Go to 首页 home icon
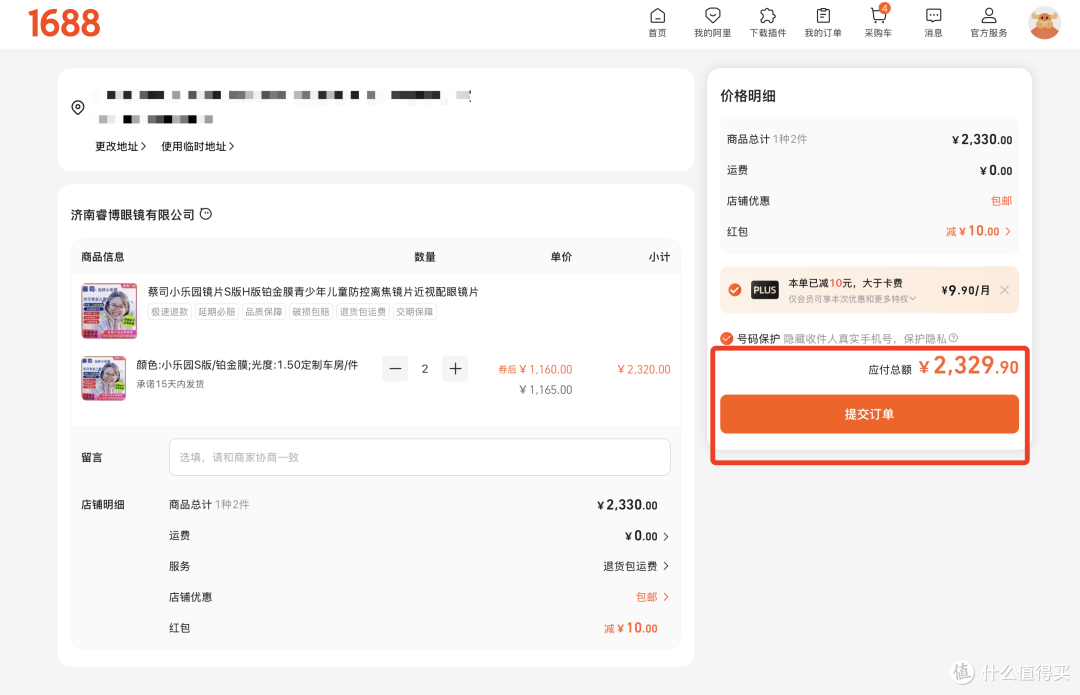 tap(657, 23)
